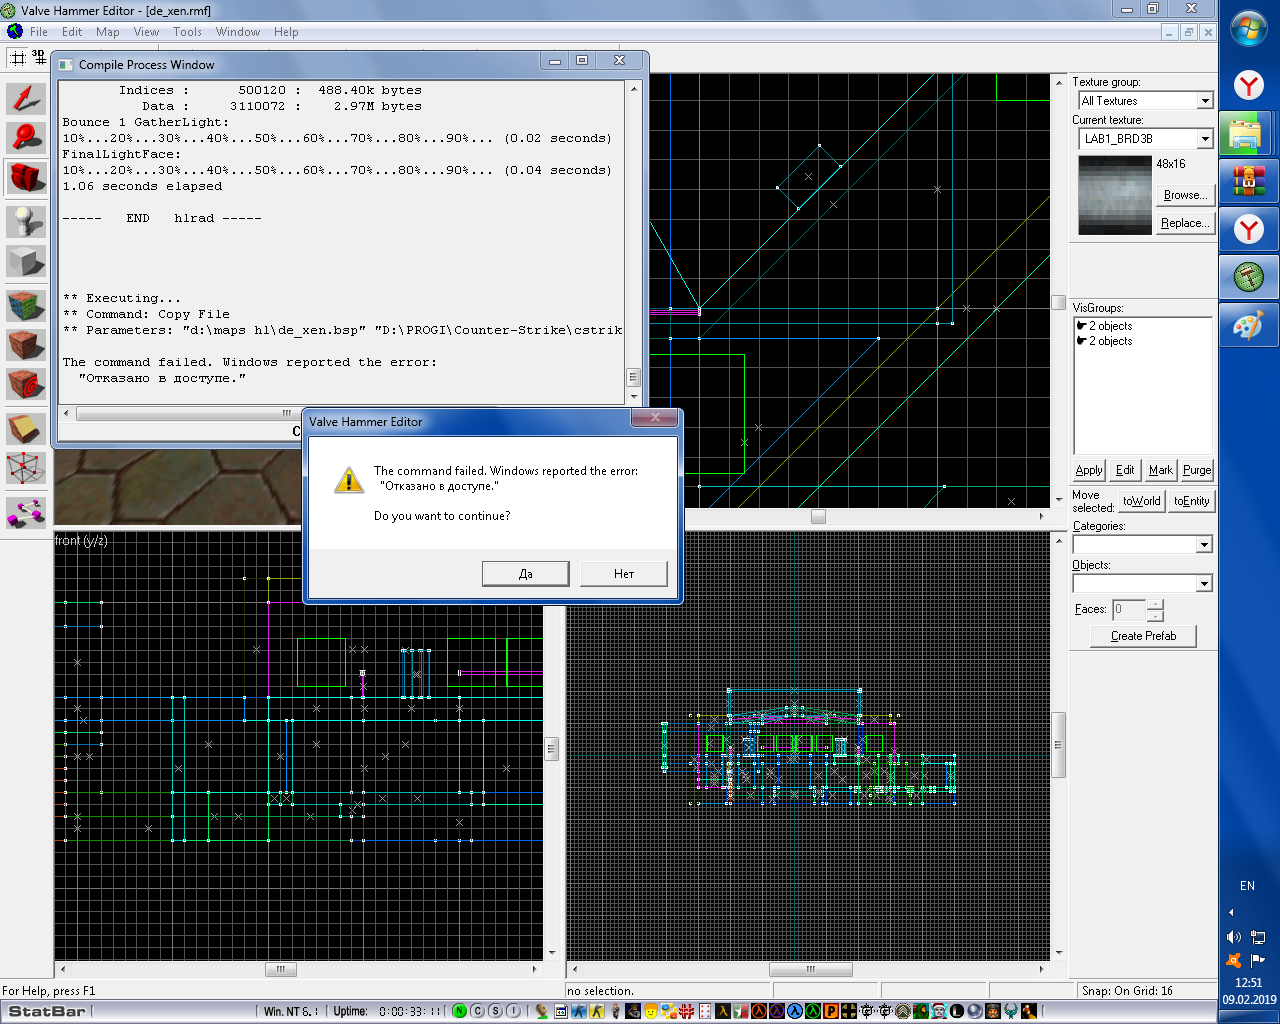The image size is (1280, 1024).
Task: Open the Map menu
Action: (108, 32)
